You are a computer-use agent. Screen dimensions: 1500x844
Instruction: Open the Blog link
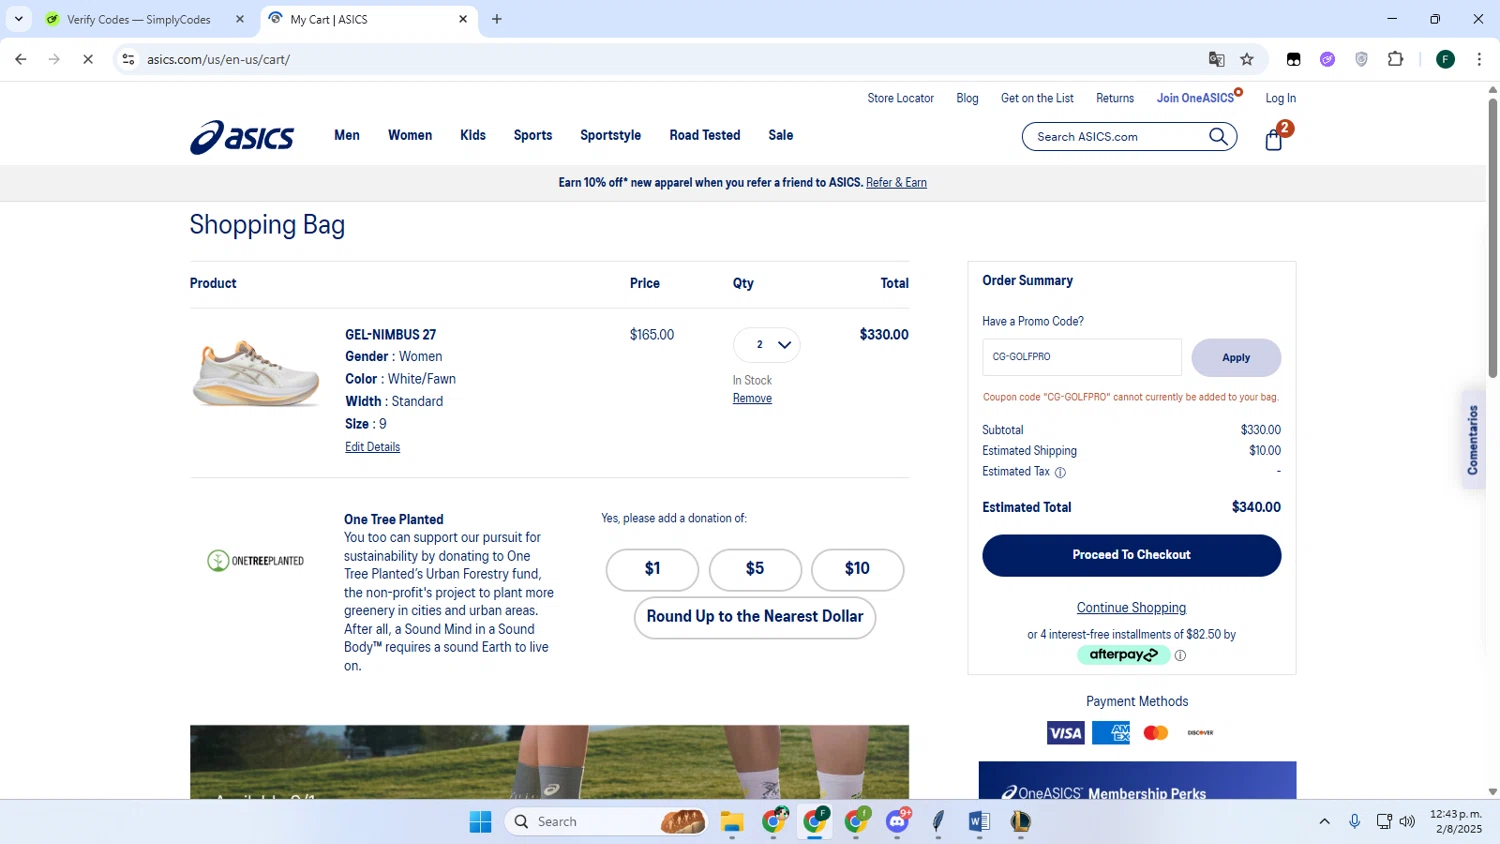[x=967, y=98]
